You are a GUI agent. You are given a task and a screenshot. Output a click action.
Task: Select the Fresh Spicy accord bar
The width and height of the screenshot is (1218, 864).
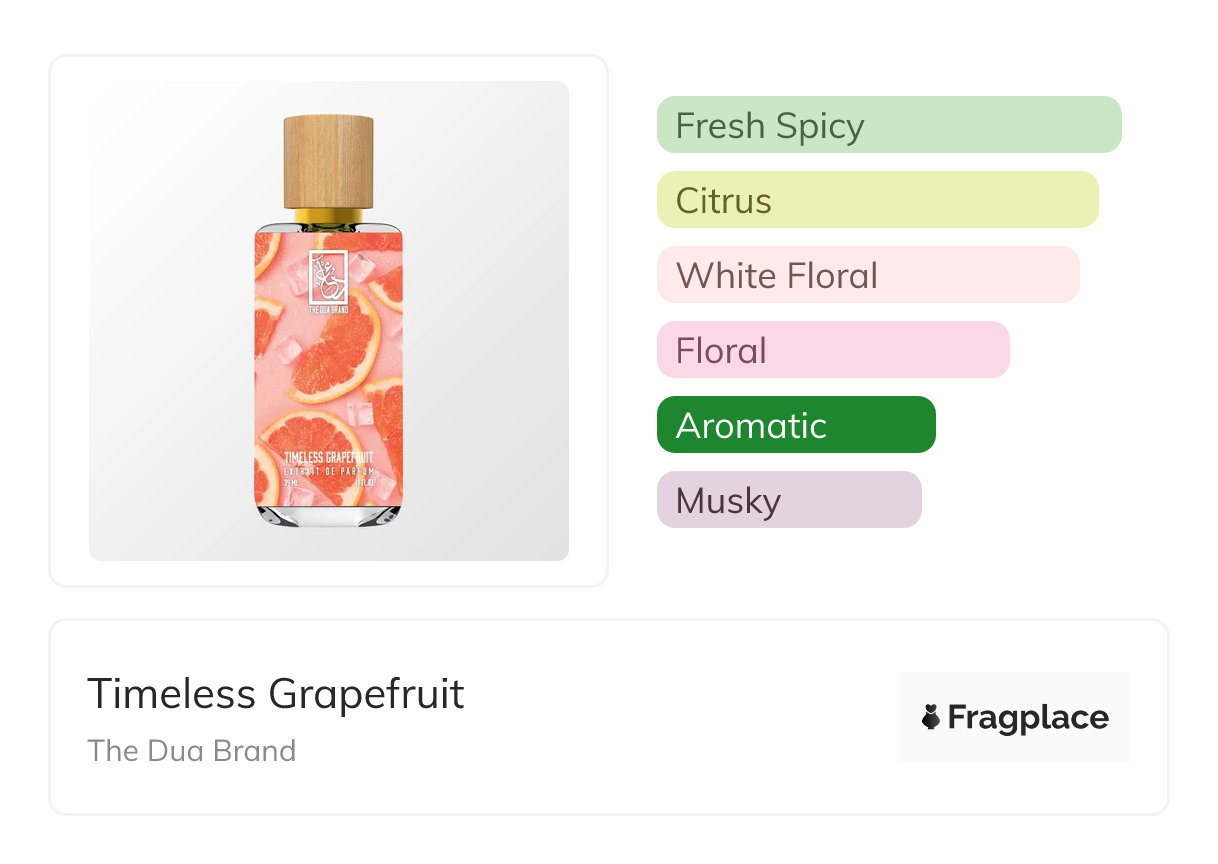888,125
